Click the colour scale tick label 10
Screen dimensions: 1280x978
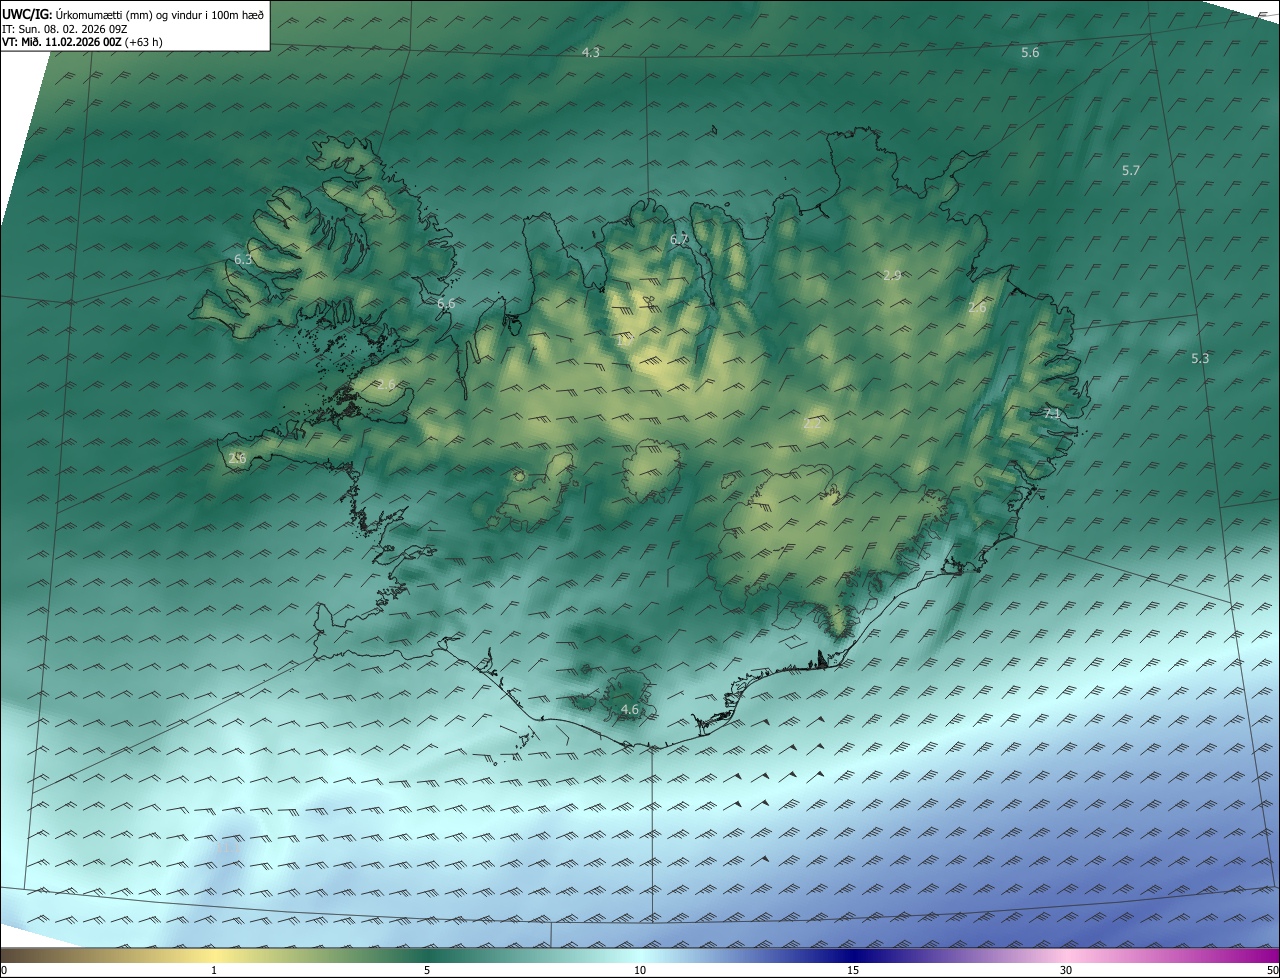pos(640,970)
